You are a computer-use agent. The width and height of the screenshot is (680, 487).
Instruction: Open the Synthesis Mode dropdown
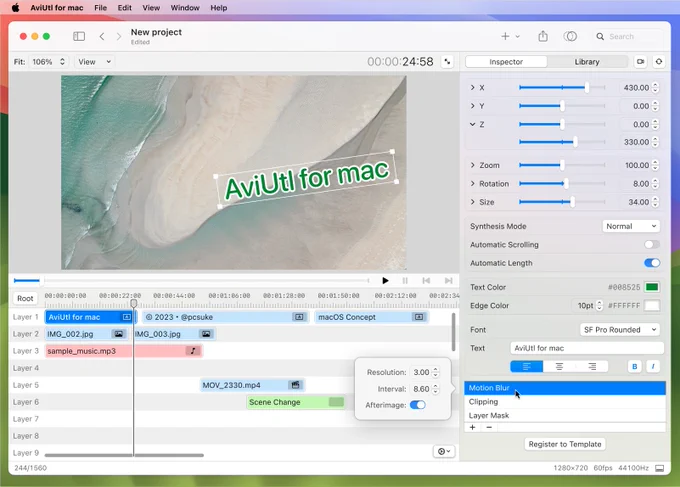click(x=631, y=226)
